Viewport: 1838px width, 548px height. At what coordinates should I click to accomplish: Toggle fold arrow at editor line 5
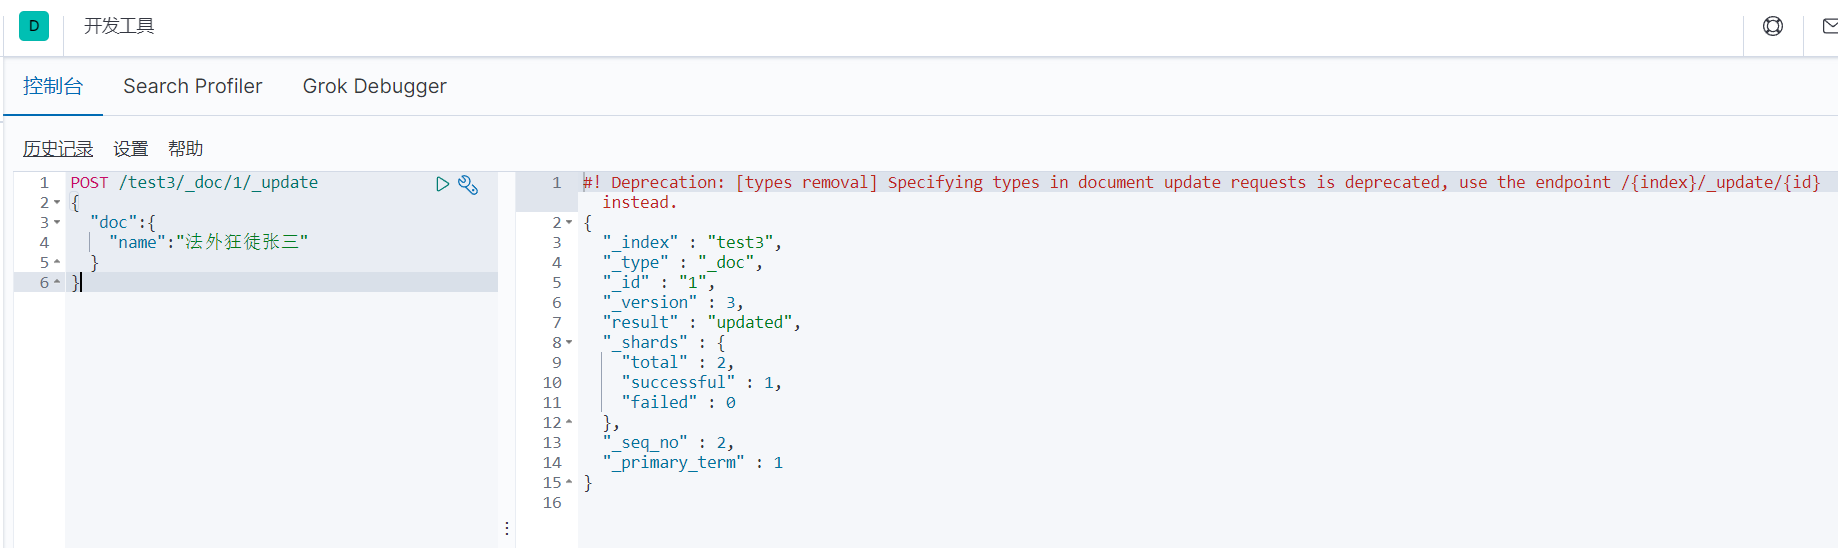click(57, 262)
